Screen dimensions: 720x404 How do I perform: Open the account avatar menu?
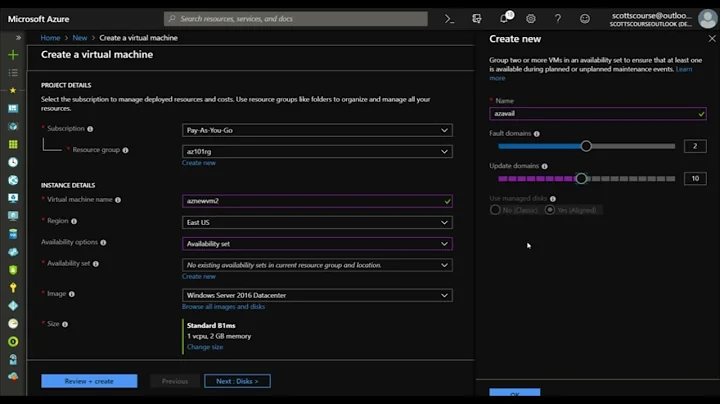(707, 19)
